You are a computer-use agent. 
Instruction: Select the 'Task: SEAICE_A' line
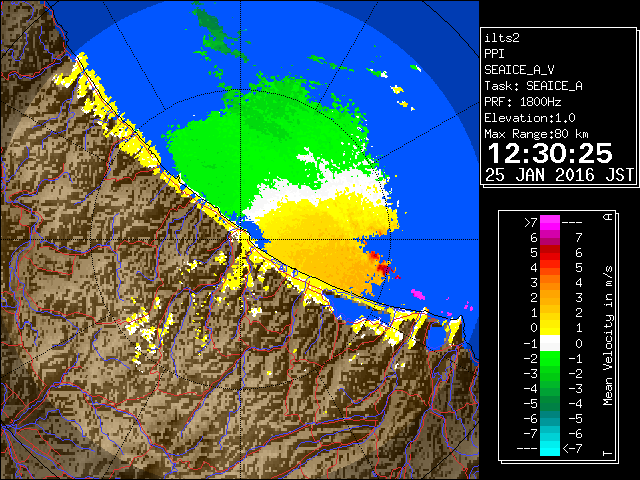pyautogui.click(x=533, y=86)
